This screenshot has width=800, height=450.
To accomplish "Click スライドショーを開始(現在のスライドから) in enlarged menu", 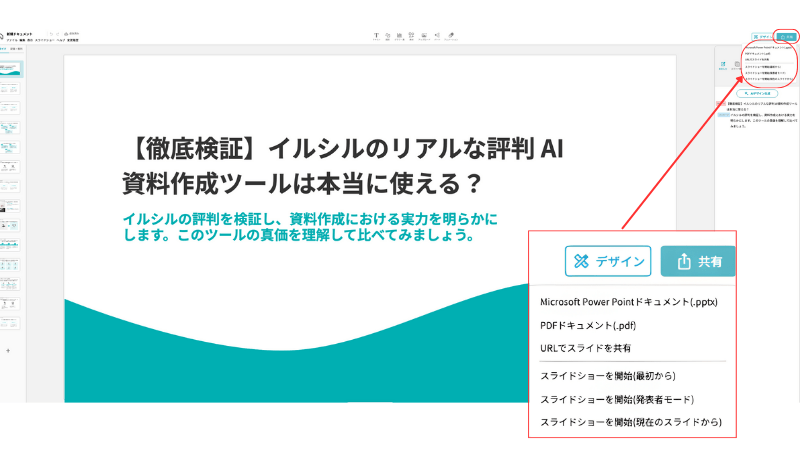I will [631, 422].
